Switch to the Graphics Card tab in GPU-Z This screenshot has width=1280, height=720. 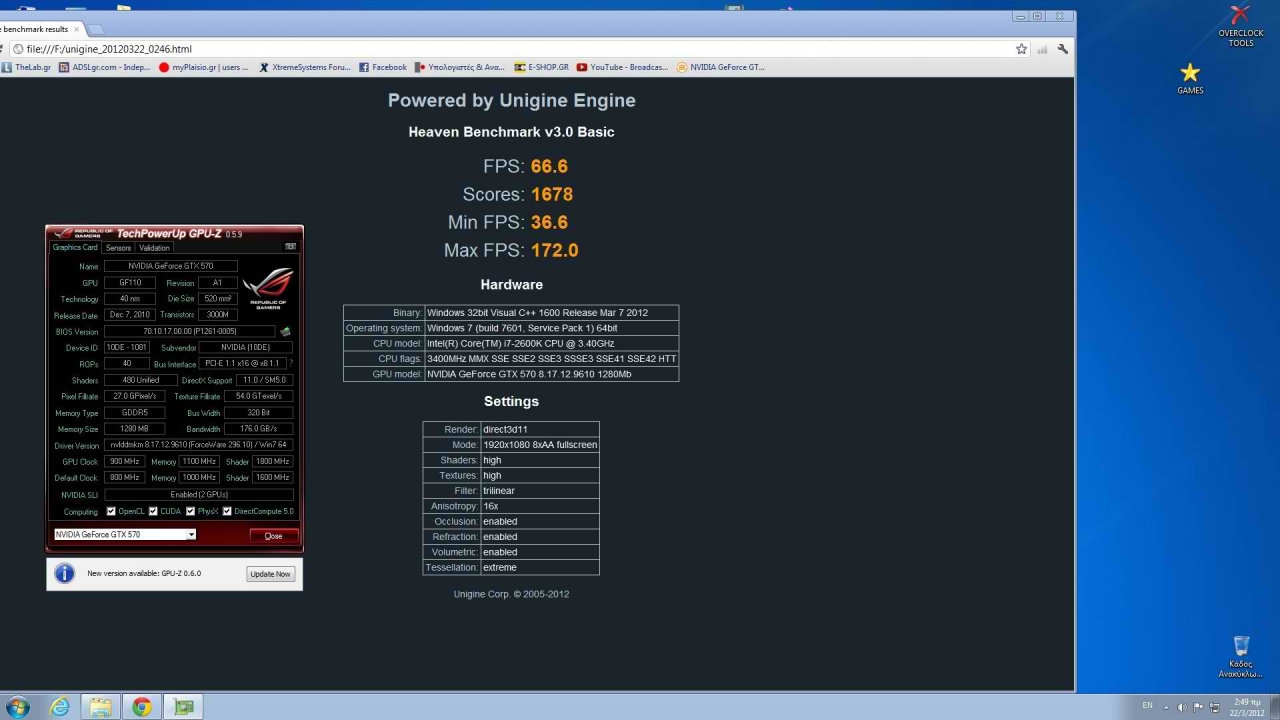click(75, 248)
